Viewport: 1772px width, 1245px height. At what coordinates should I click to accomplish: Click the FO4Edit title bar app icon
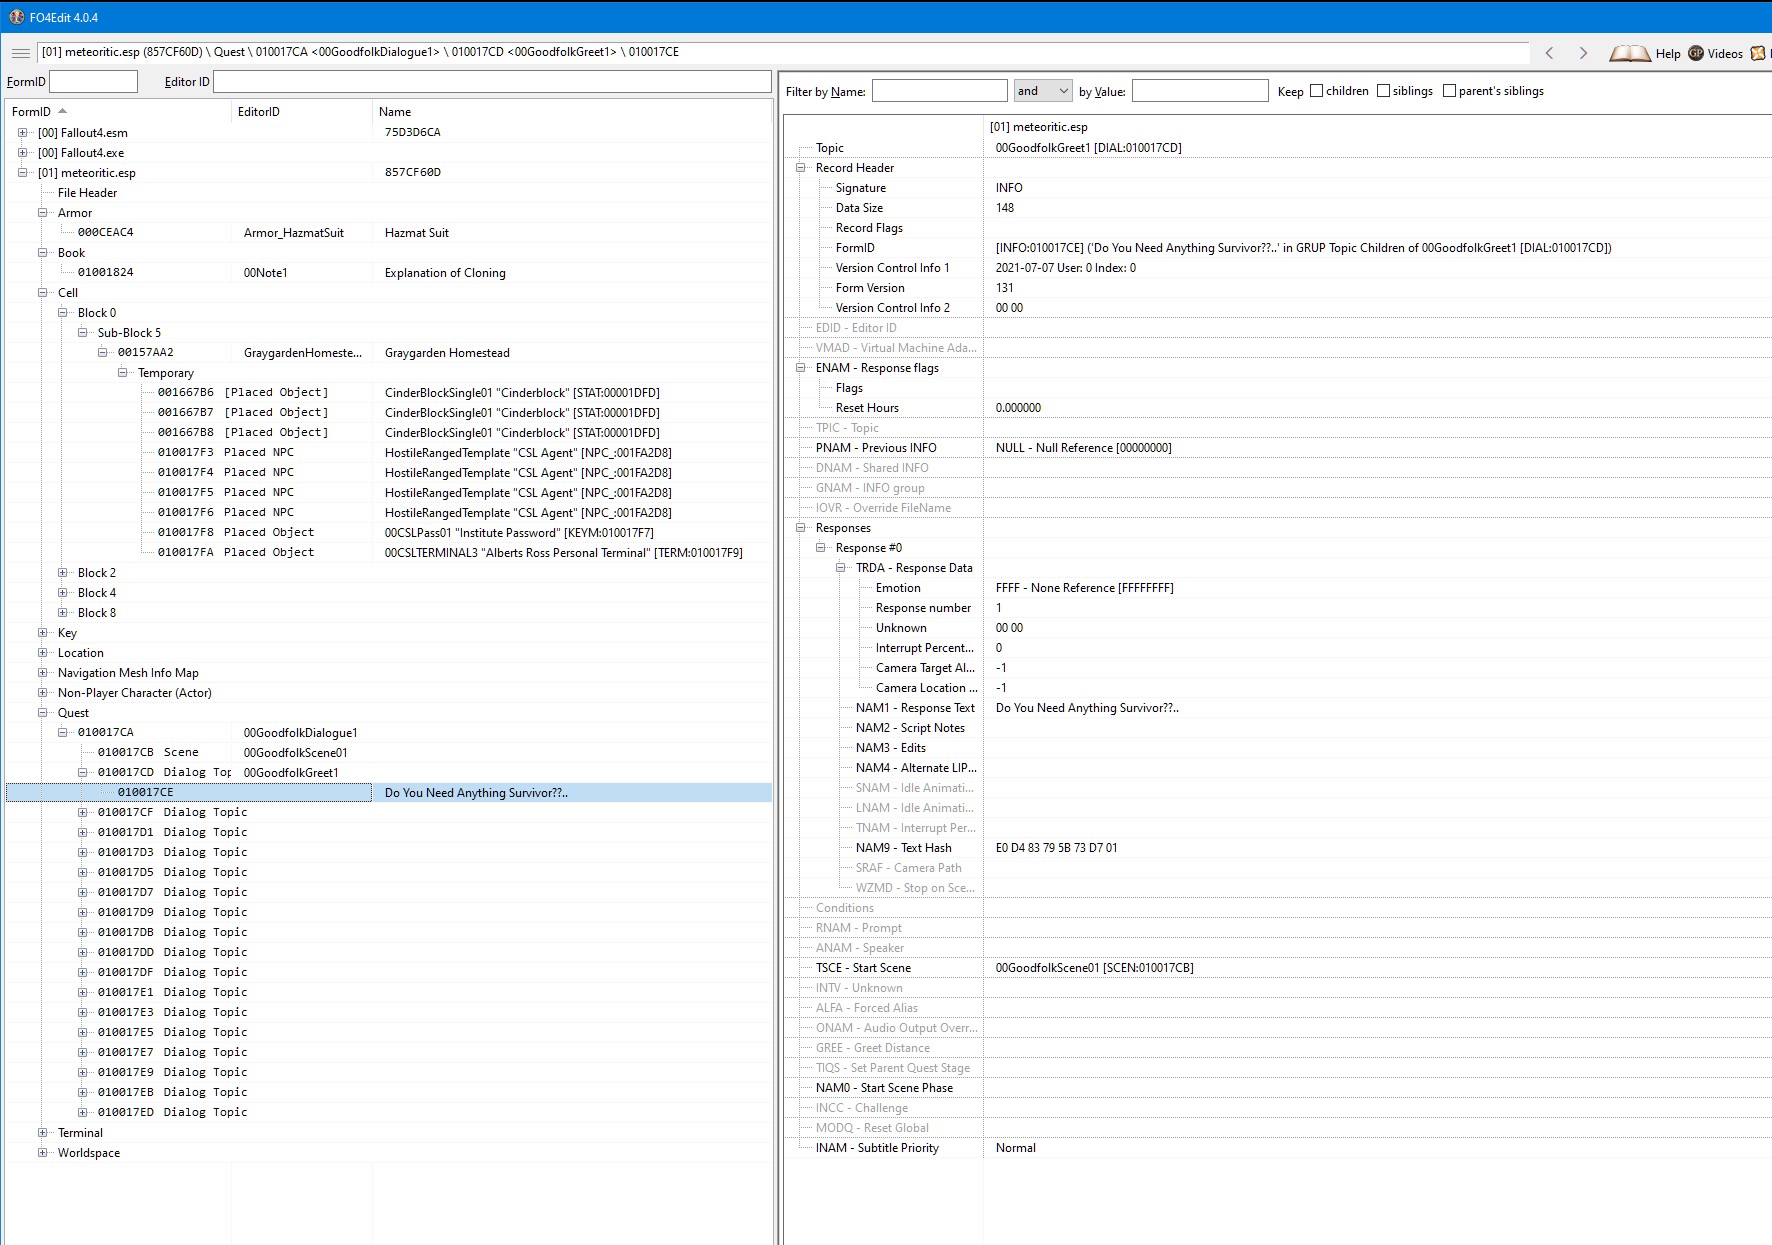click(16, 17)
